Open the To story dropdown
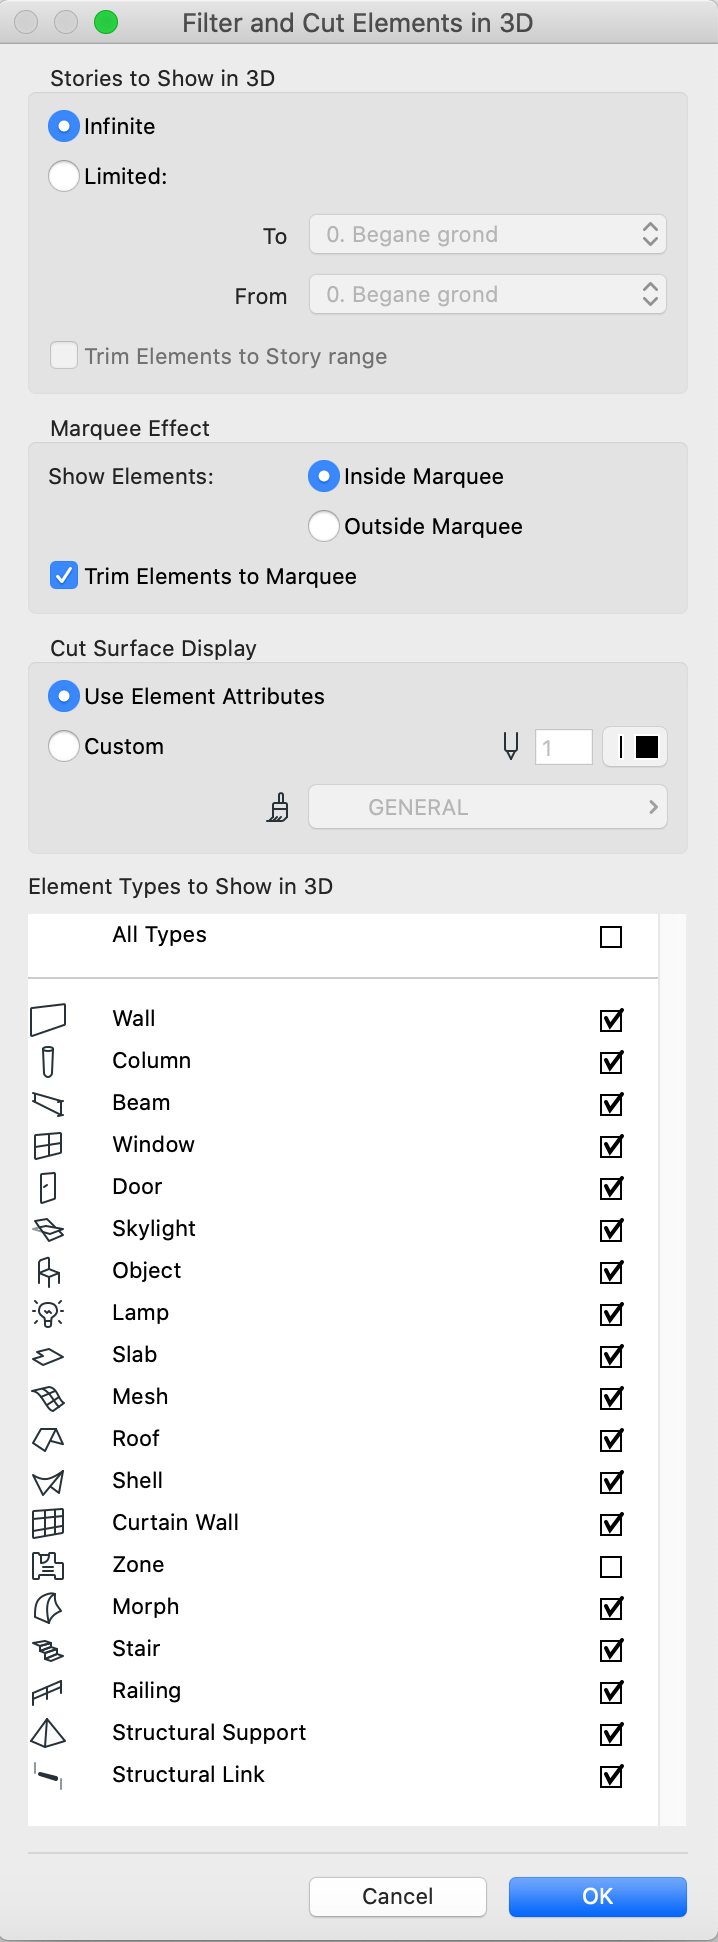Image resolution: width=718 pixels, height=1942 pixels. click(x=488, y=235)
